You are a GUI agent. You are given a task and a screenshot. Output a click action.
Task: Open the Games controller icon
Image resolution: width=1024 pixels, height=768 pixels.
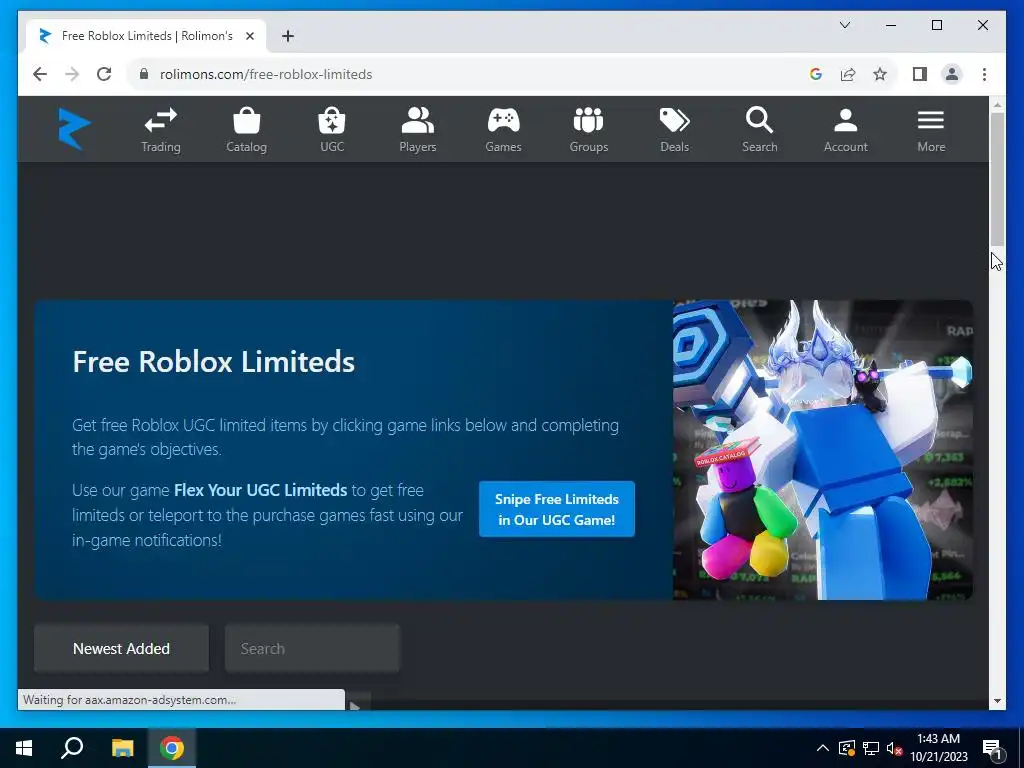click(503, 121)
